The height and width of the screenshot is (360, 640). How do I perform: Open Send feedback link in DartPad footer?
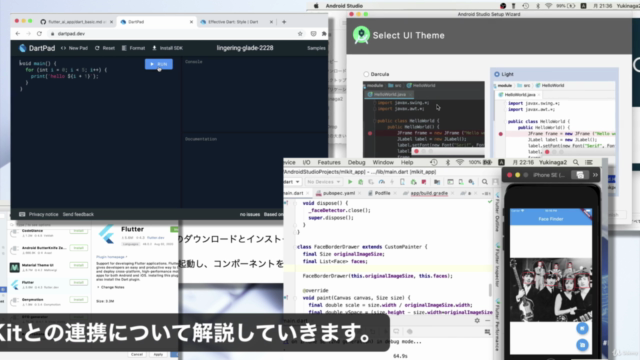pos(78,214)
